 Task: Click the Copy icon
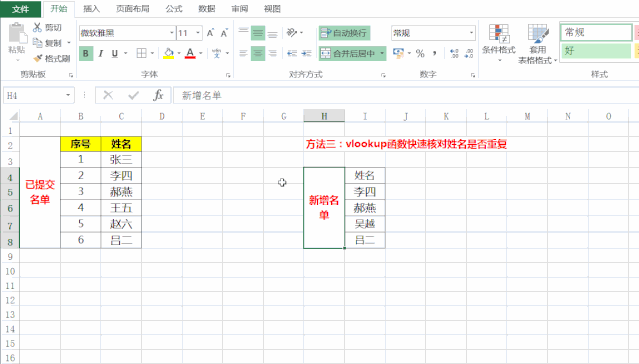pos(37,43)
